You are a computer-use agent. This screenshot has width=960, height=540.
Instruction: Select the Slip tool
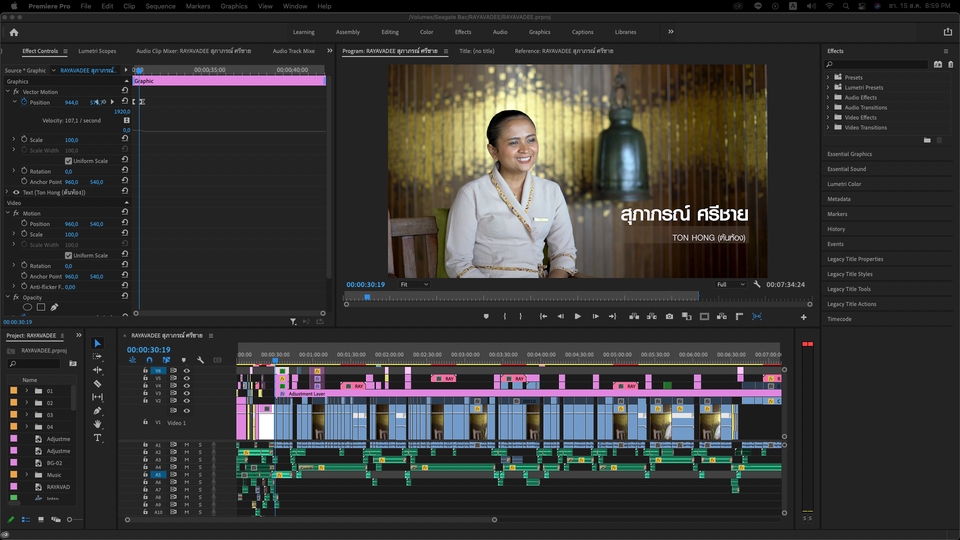97,397
